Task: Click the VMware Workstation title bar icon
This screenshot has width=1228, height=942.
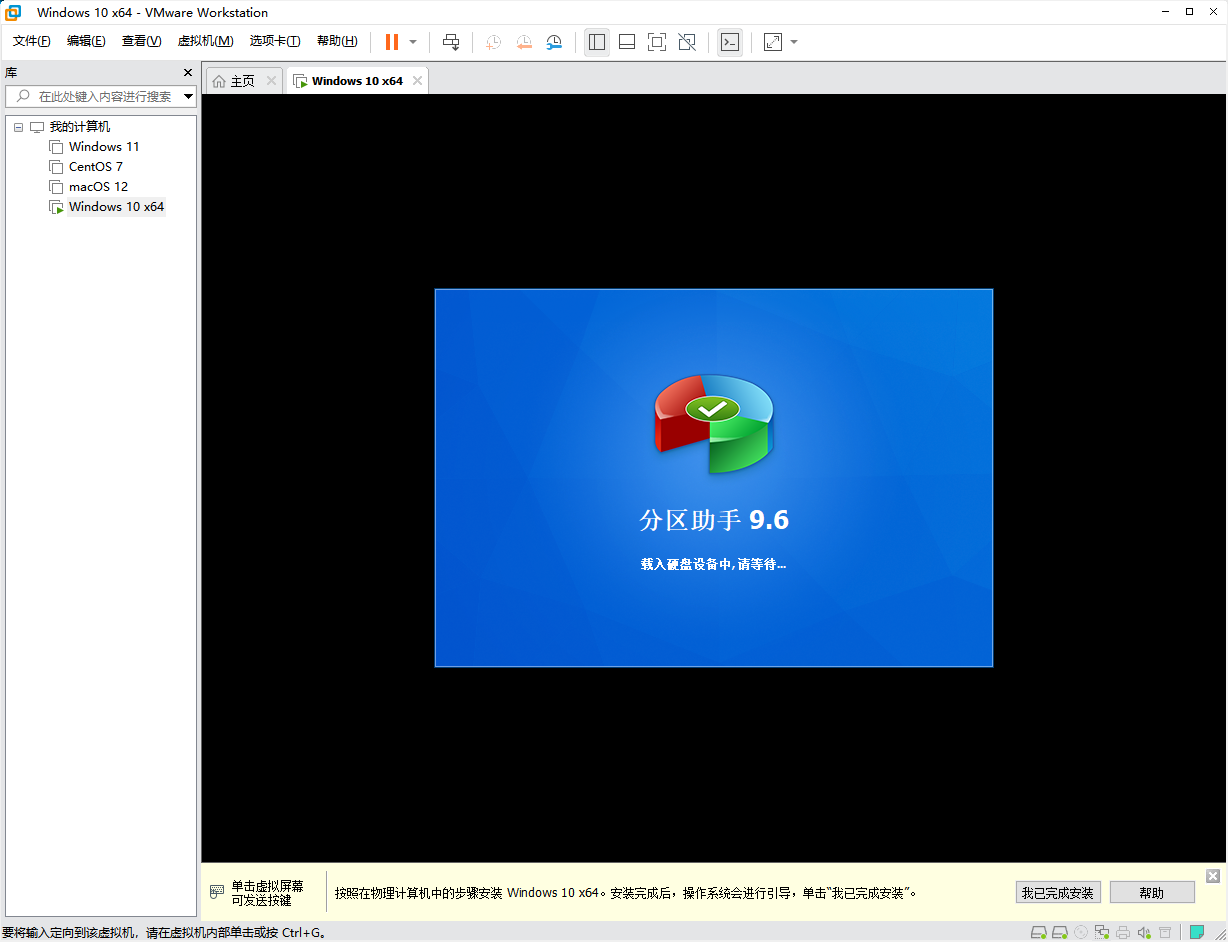Action: point(14,12)
